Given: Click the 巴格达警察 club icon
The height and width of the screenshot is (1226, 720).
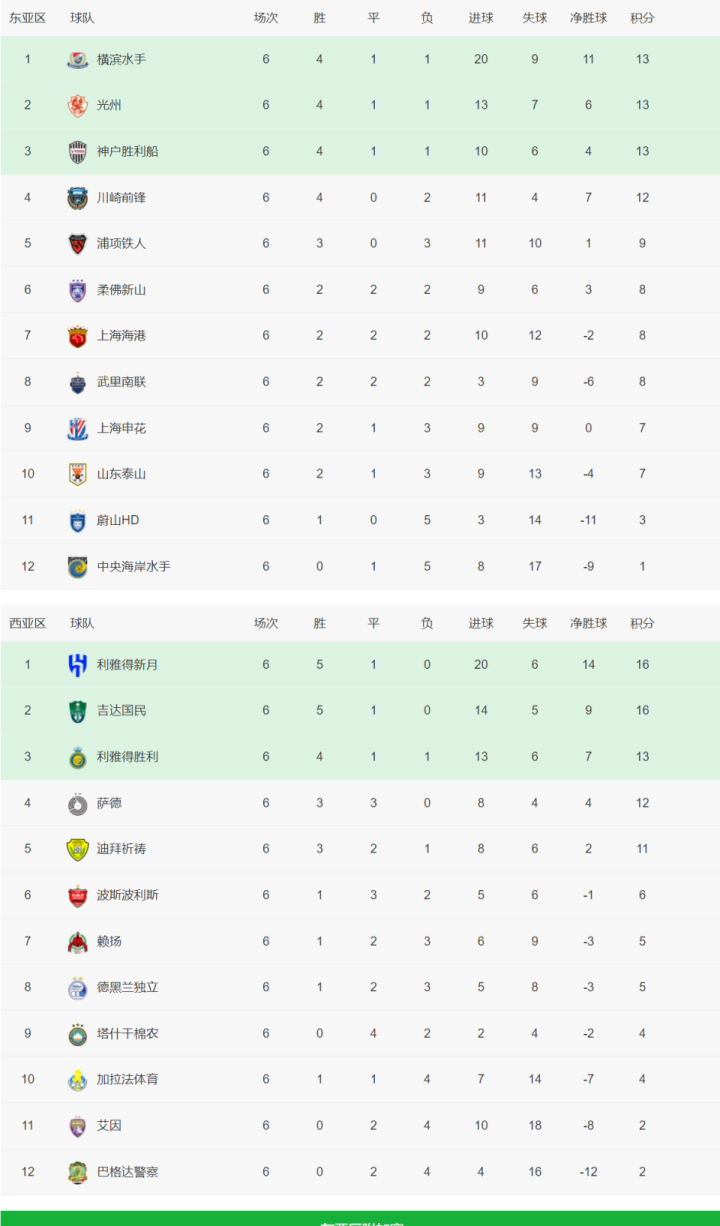Looking at the screenshot, I should click(x=78, y=1172).
